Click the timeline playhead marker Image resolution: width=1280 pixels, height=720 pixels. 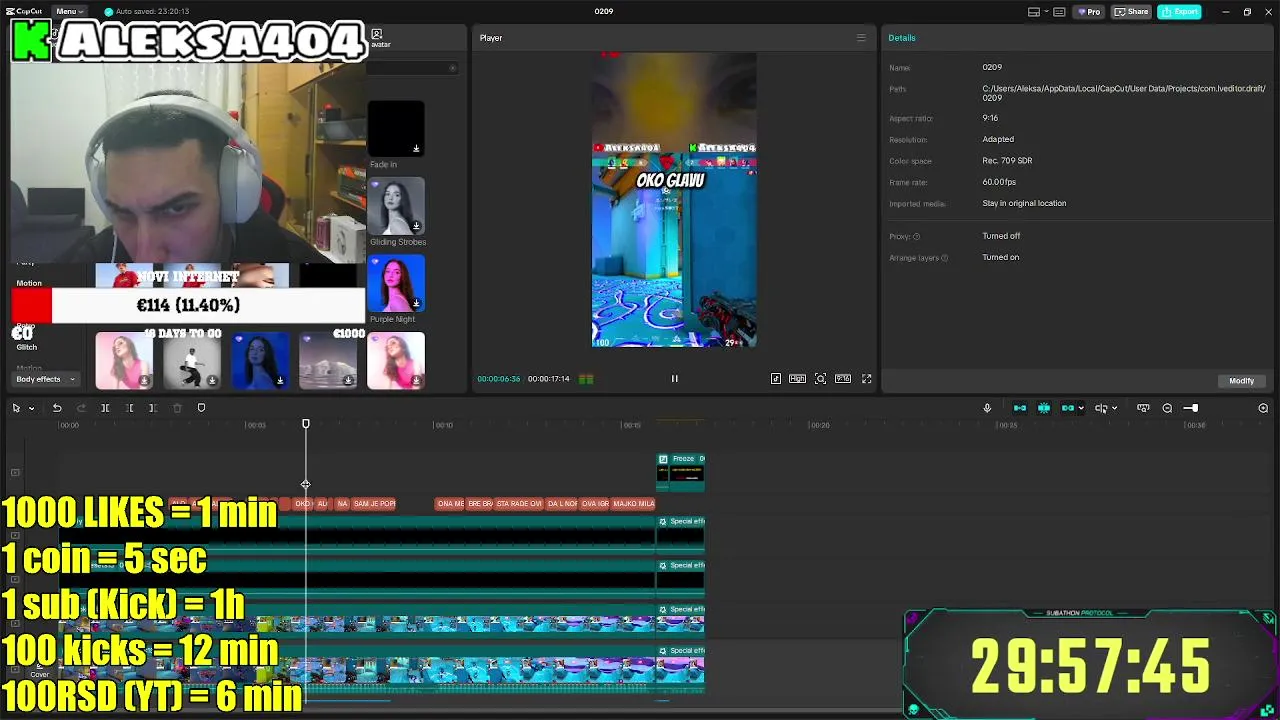(x=306, y=425)
